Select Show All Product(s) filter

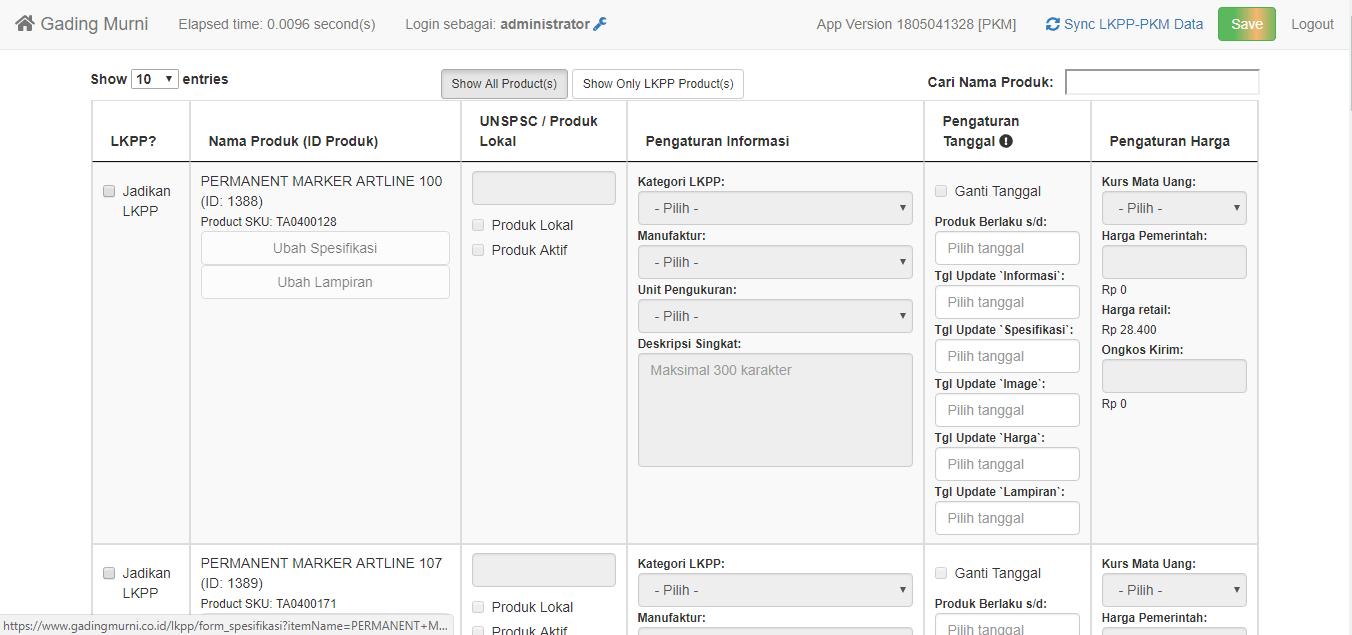click(504, 84)
